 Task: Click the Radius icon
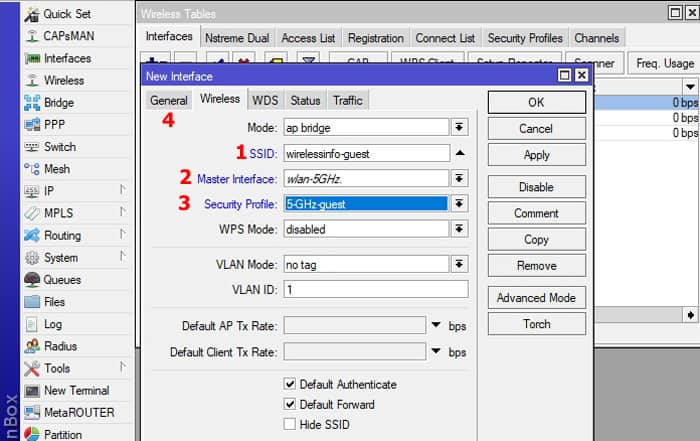[x=32, y=346]
